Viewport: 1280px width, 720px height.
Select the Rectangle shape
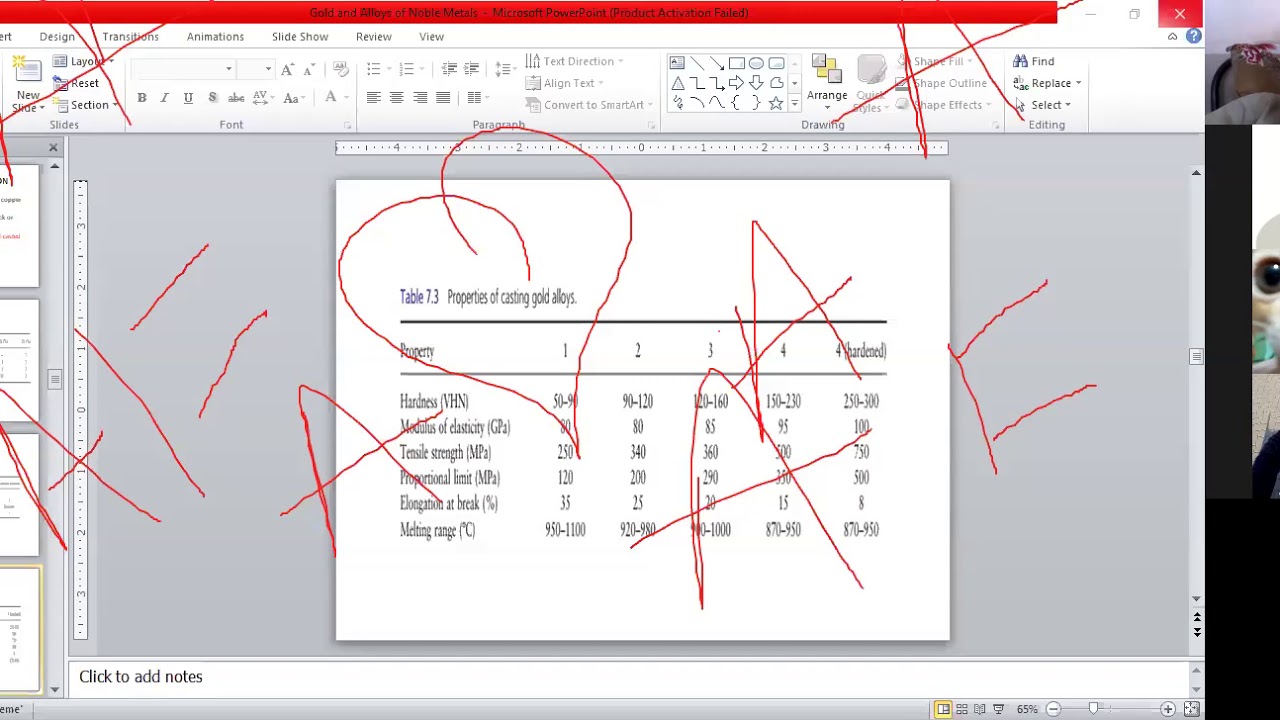pos(737,63)
